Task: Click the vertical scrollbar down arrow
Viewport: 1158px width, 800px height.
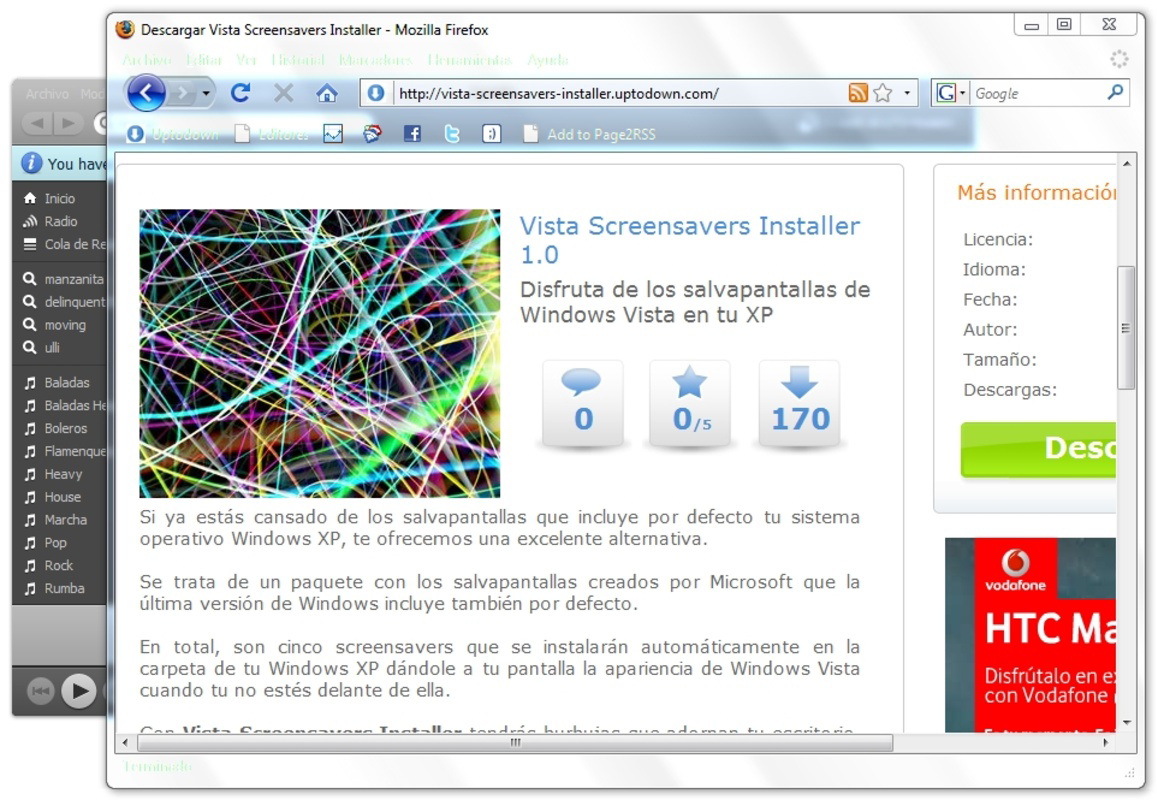Action: [x=1126, y=722]
